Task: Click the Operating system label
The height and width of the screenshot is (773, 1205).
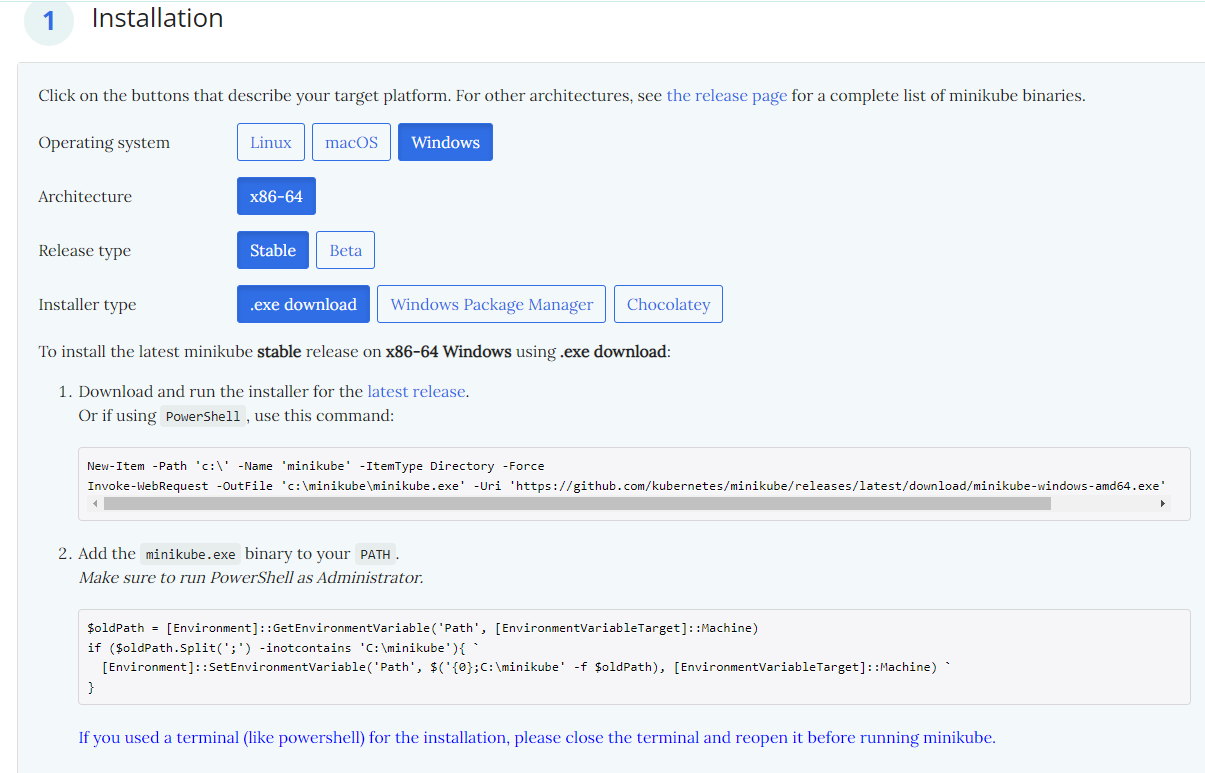Action: tap(104, 142)
